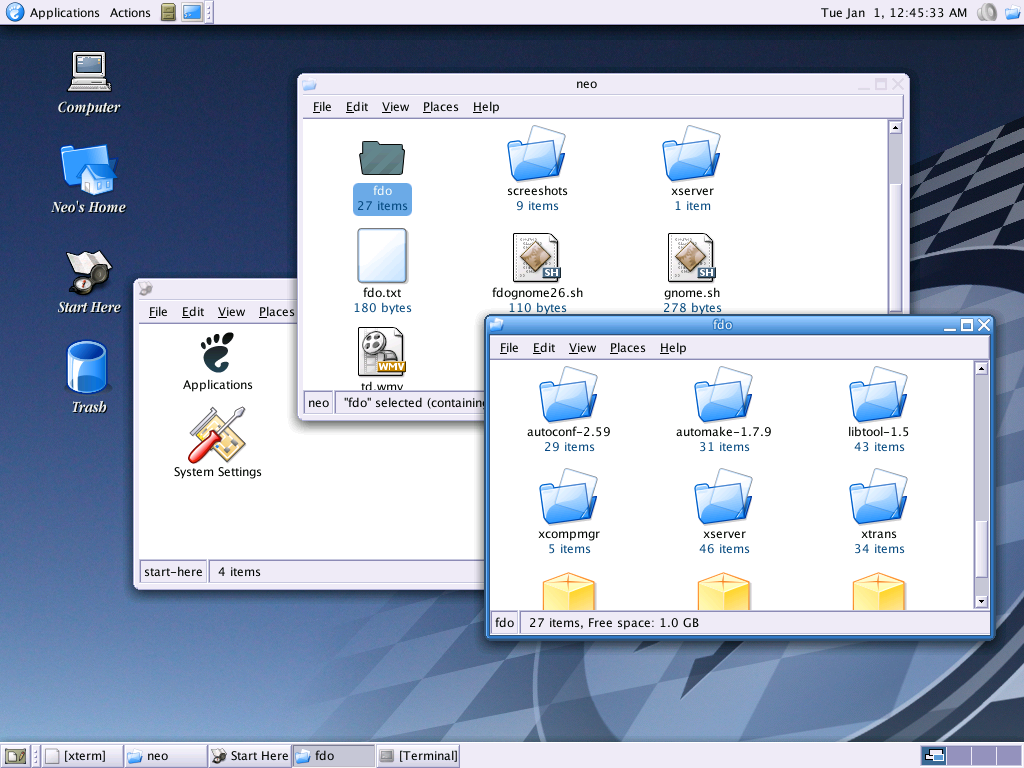The width and height of the screenshot is (1024, 768).
Task: Select the fdognome26.sh script file
Action: 536,257
